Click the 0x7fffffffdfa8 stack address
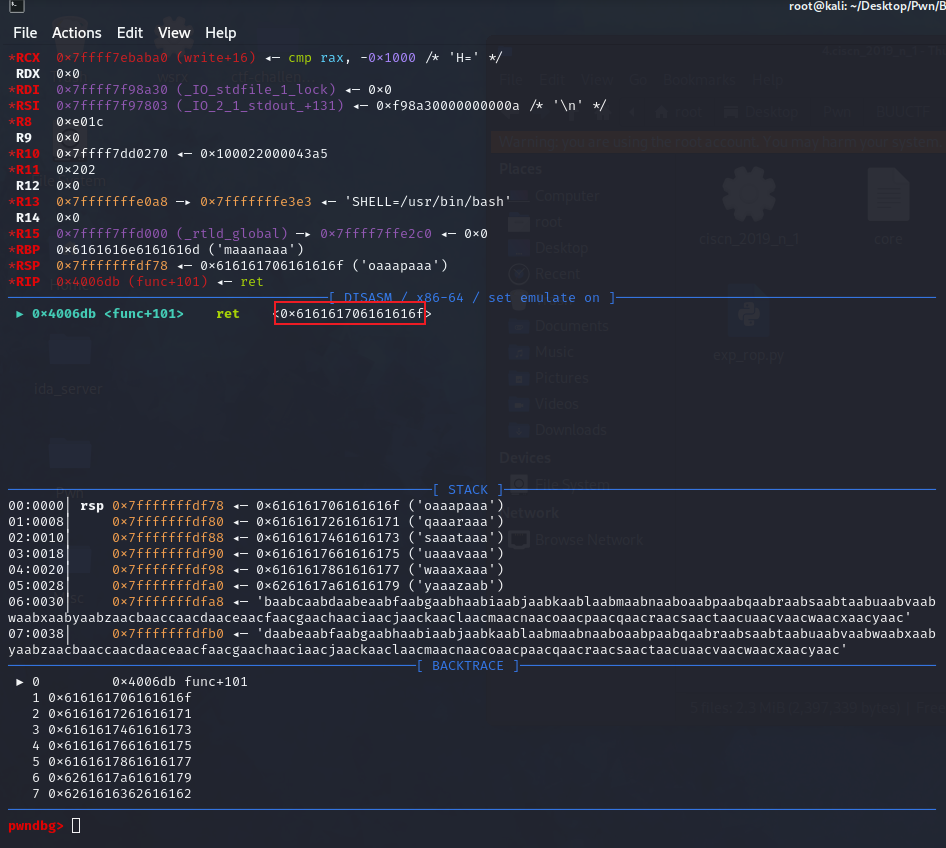The image size is (946, 848). [168, 601]
